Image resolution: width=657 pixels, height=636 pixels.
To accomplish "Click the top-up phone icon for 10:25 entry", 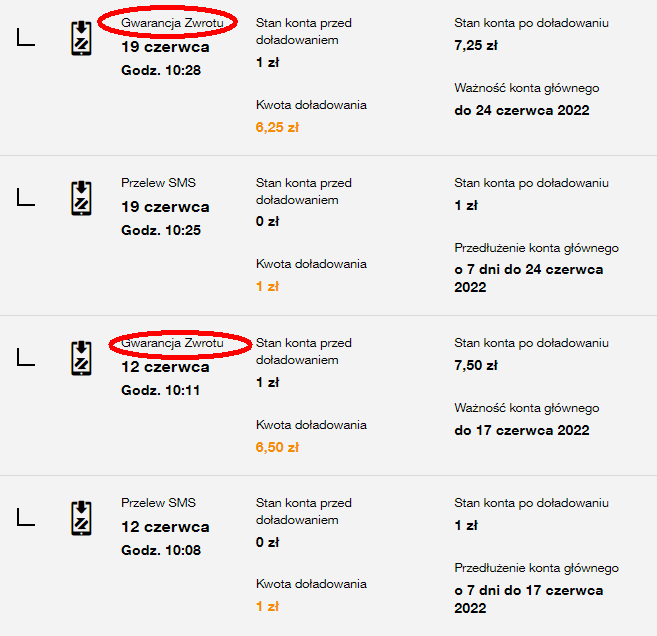I will [x=80, y=198].
